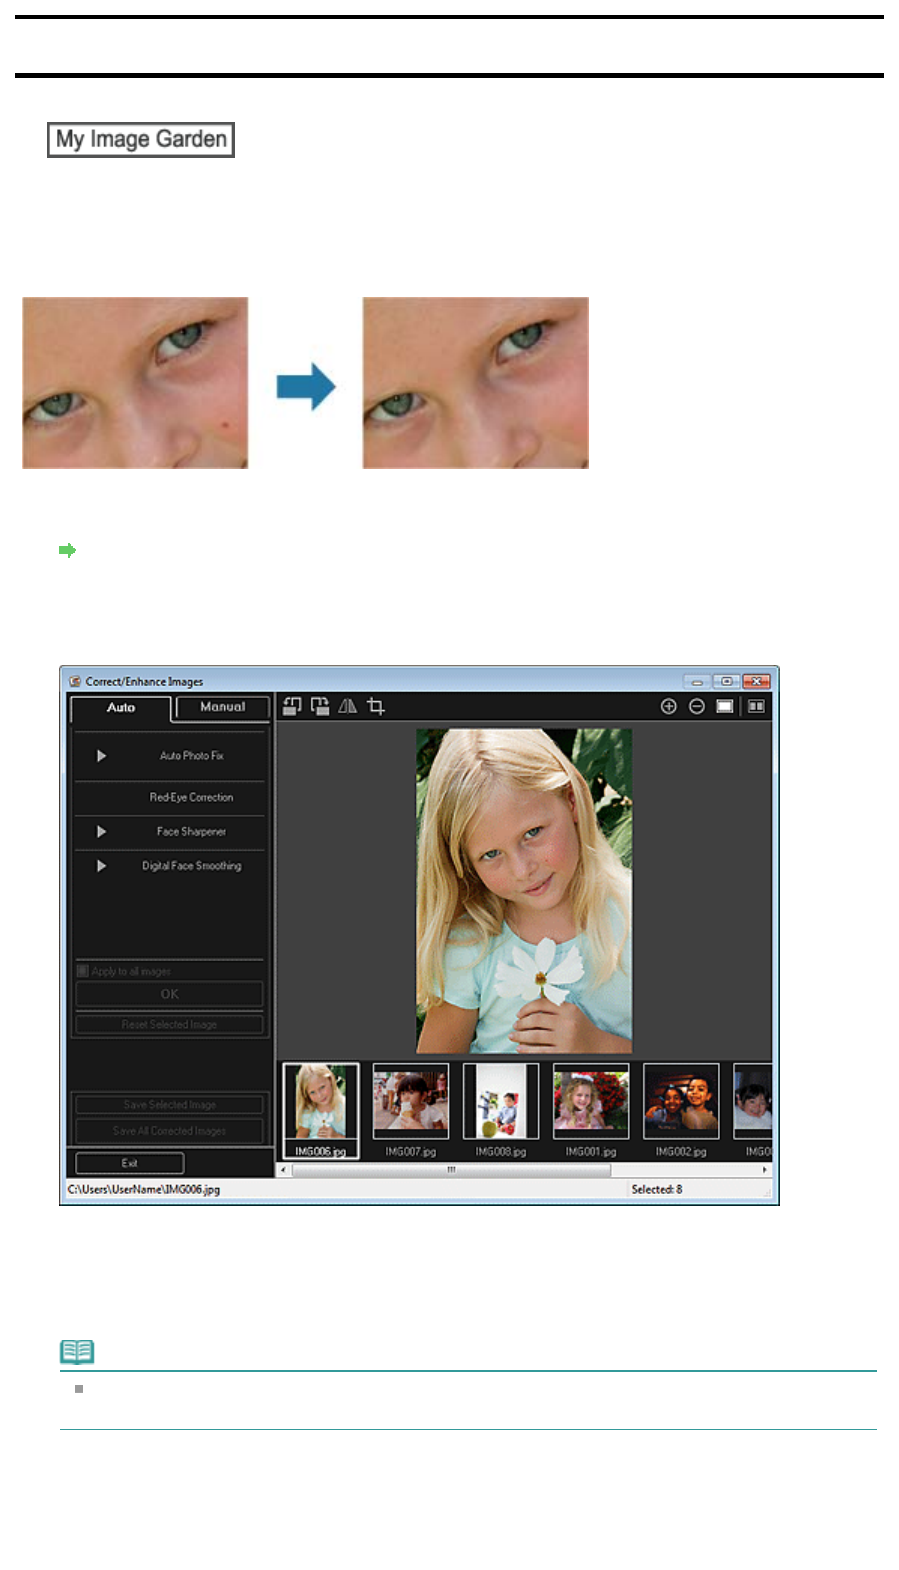Show image in full view icon

pos(725,706)
